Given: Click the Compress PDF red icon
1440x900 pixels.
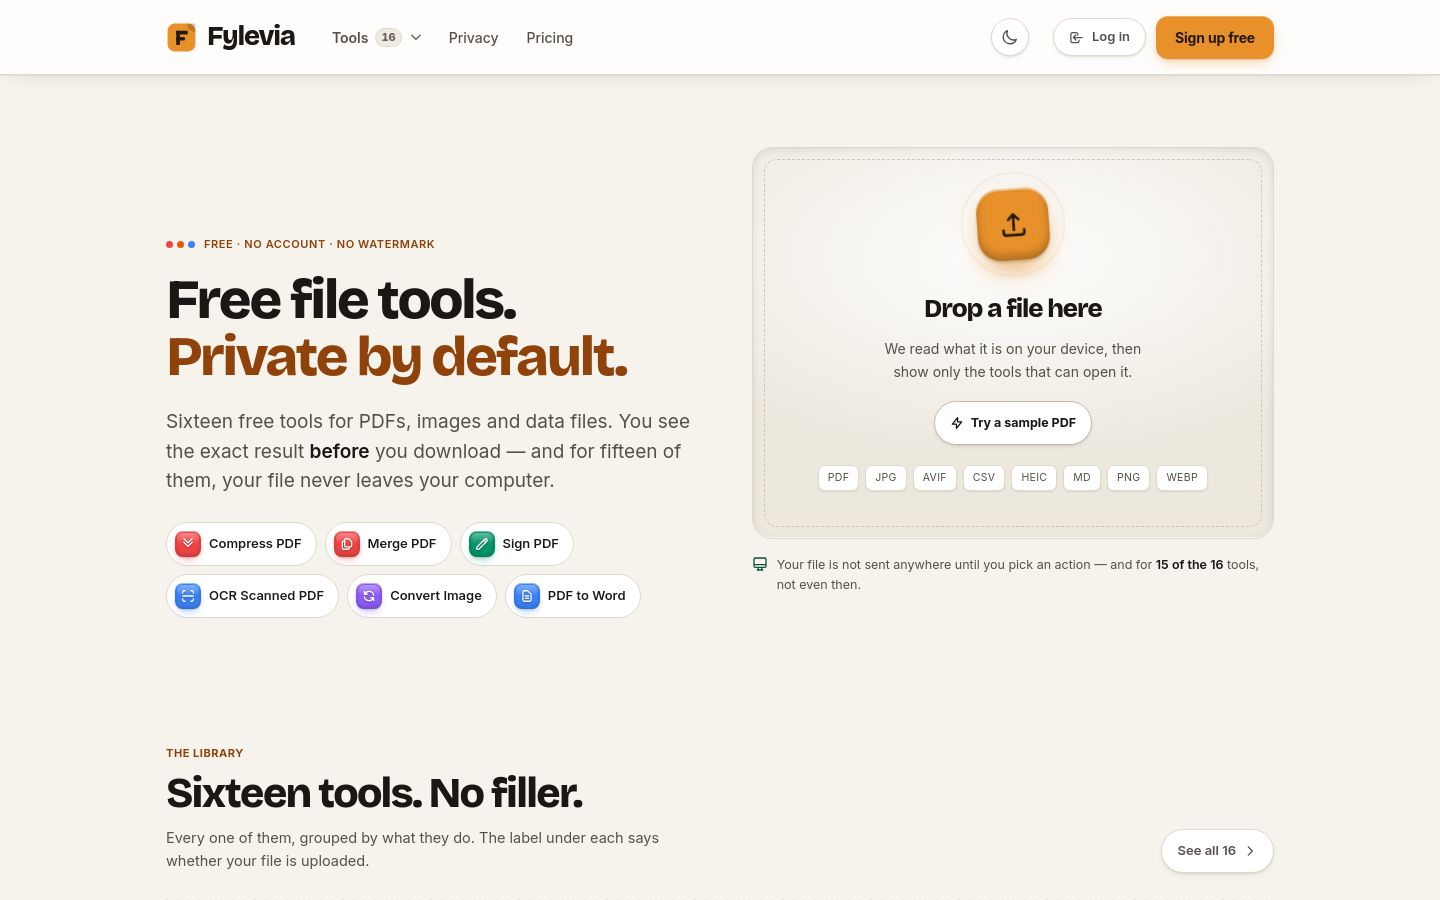Looking at the screenshot, I should [188, 544].
